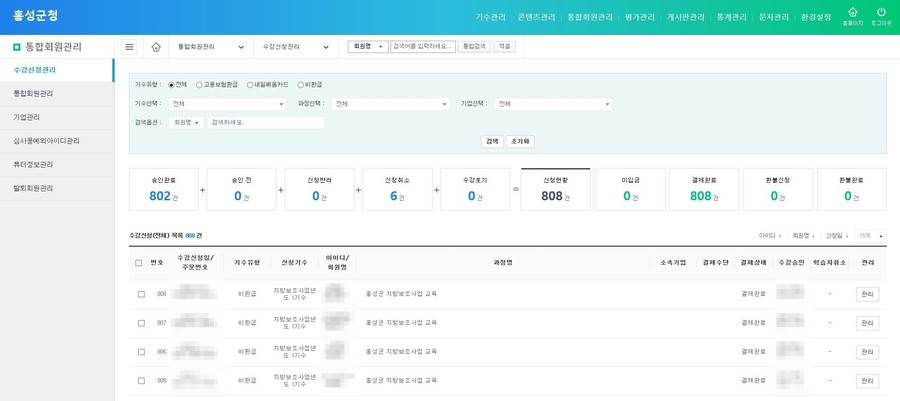Select 기업관리 in the sidebar
The image size is (900, 401).
57,117
